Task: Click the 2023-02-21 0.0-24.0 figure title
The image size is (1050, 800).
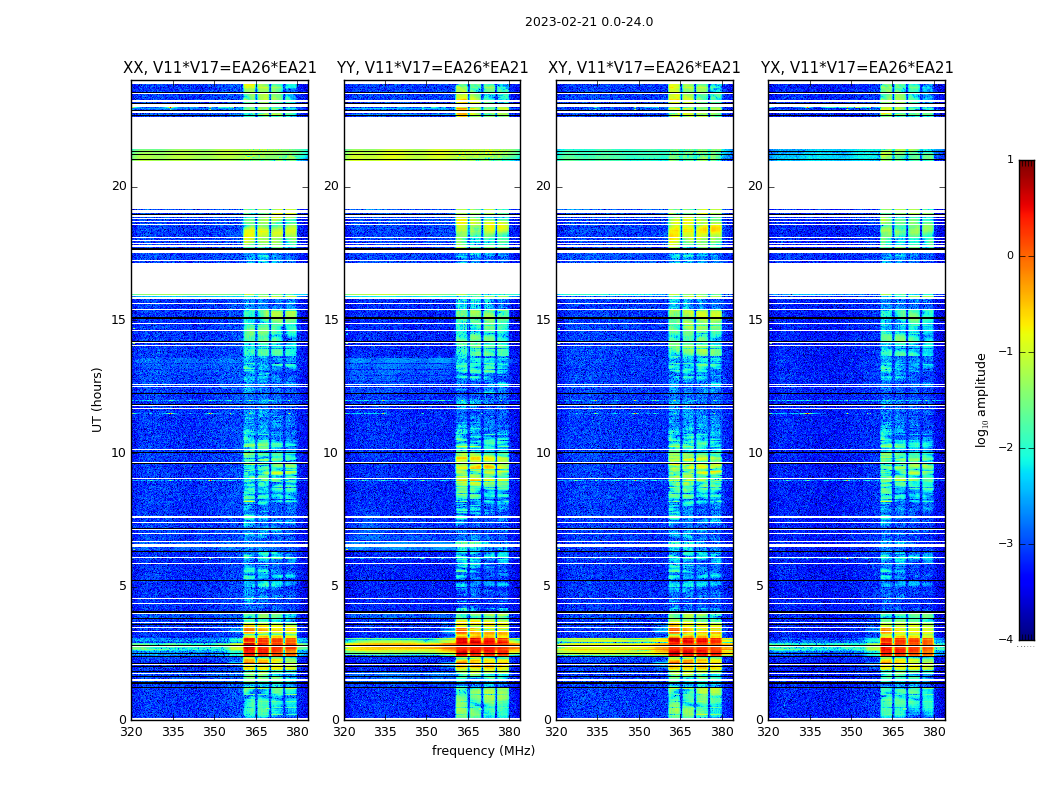Action: [589, 21]
